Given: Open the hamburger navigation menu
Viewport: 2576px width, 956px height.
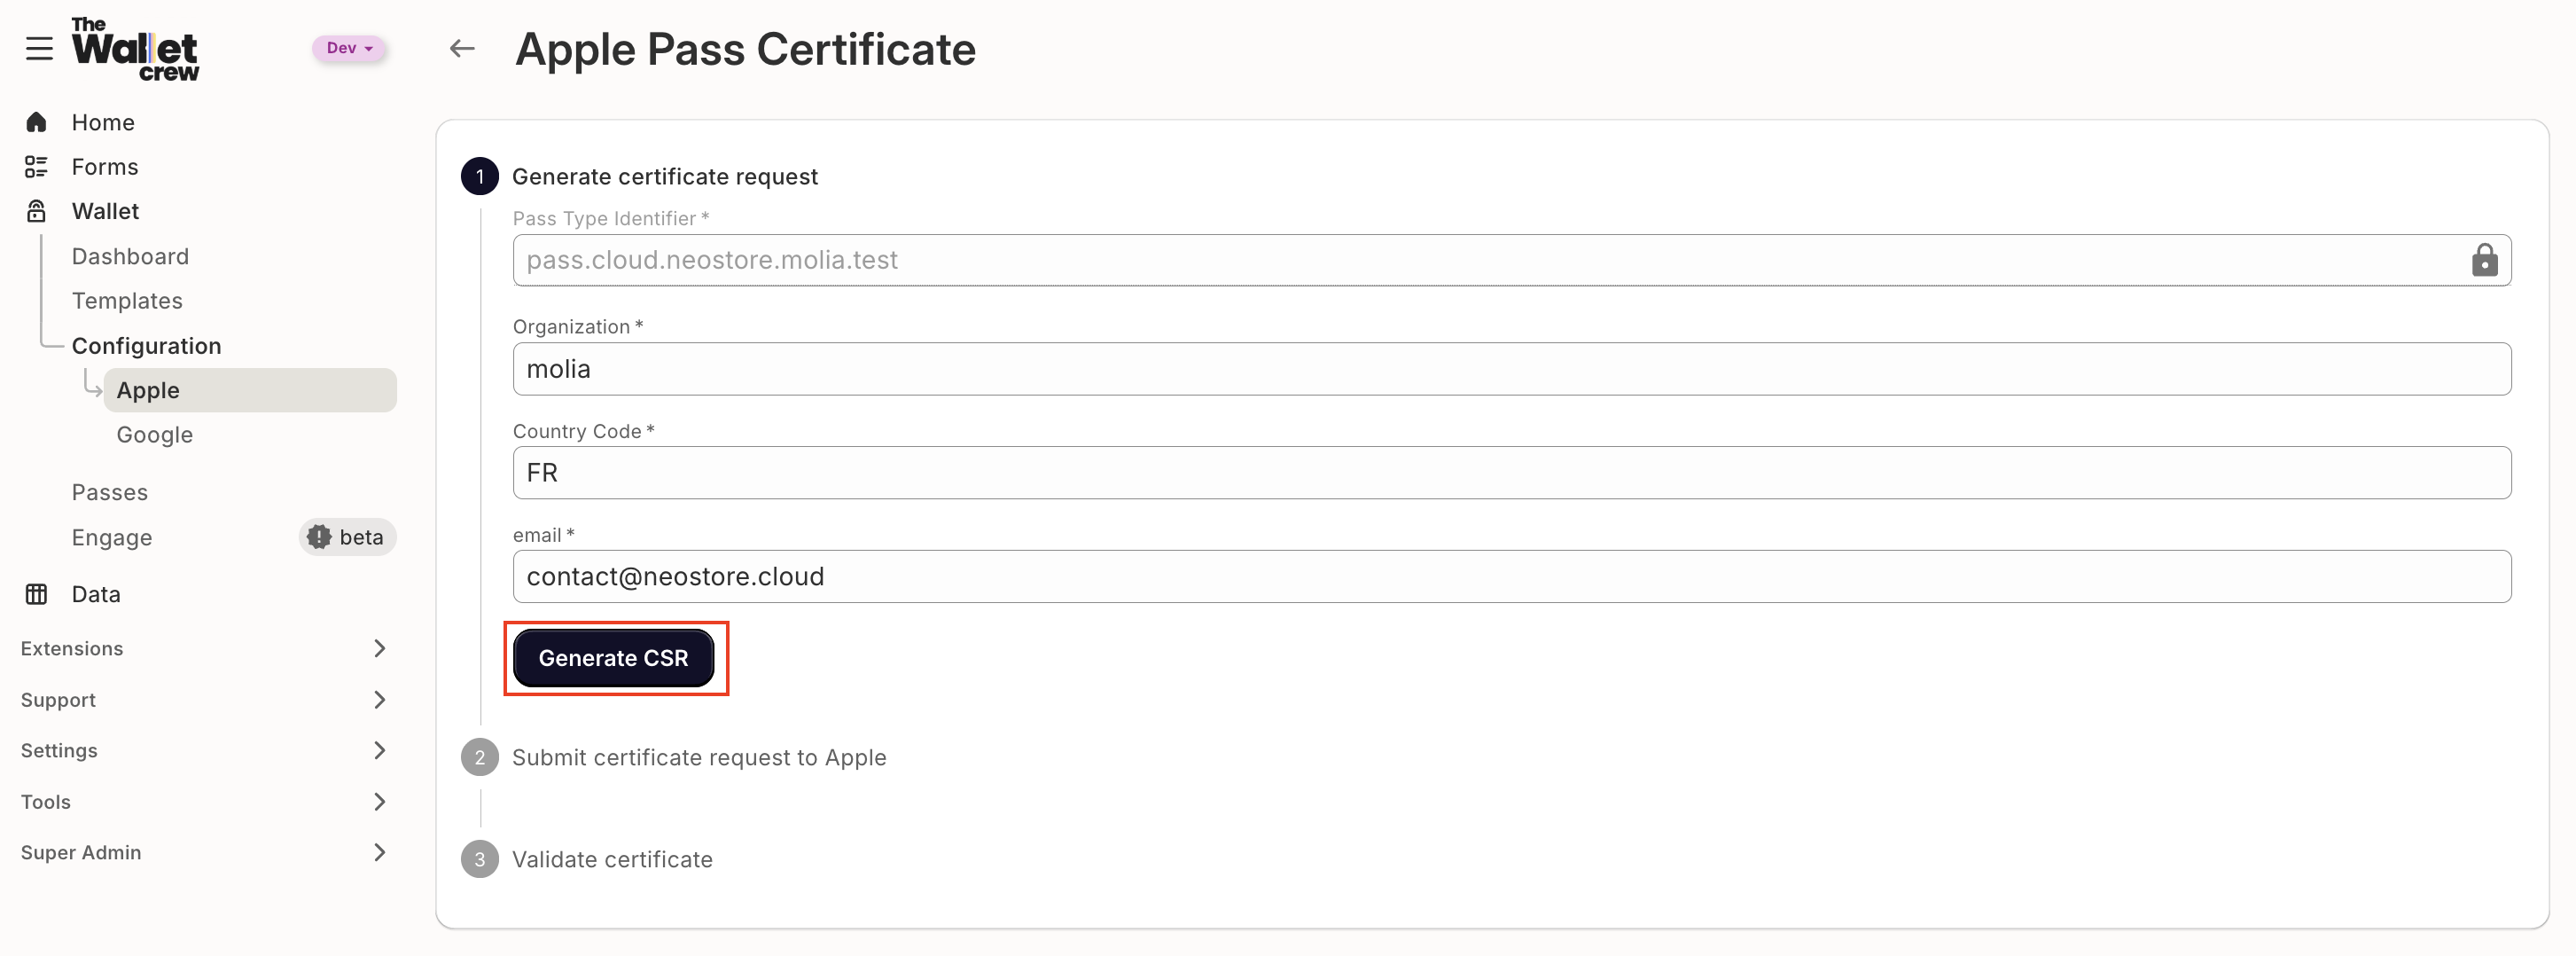Looking at the screenshot, I should pos(39,47).
